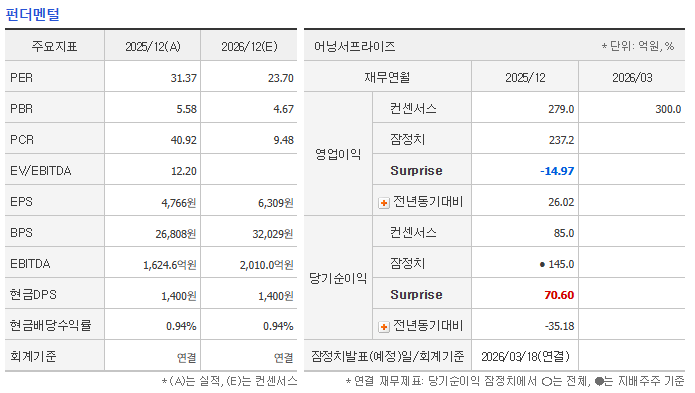
Task: Click the PBR row label
Action: [x=21, y=109]
